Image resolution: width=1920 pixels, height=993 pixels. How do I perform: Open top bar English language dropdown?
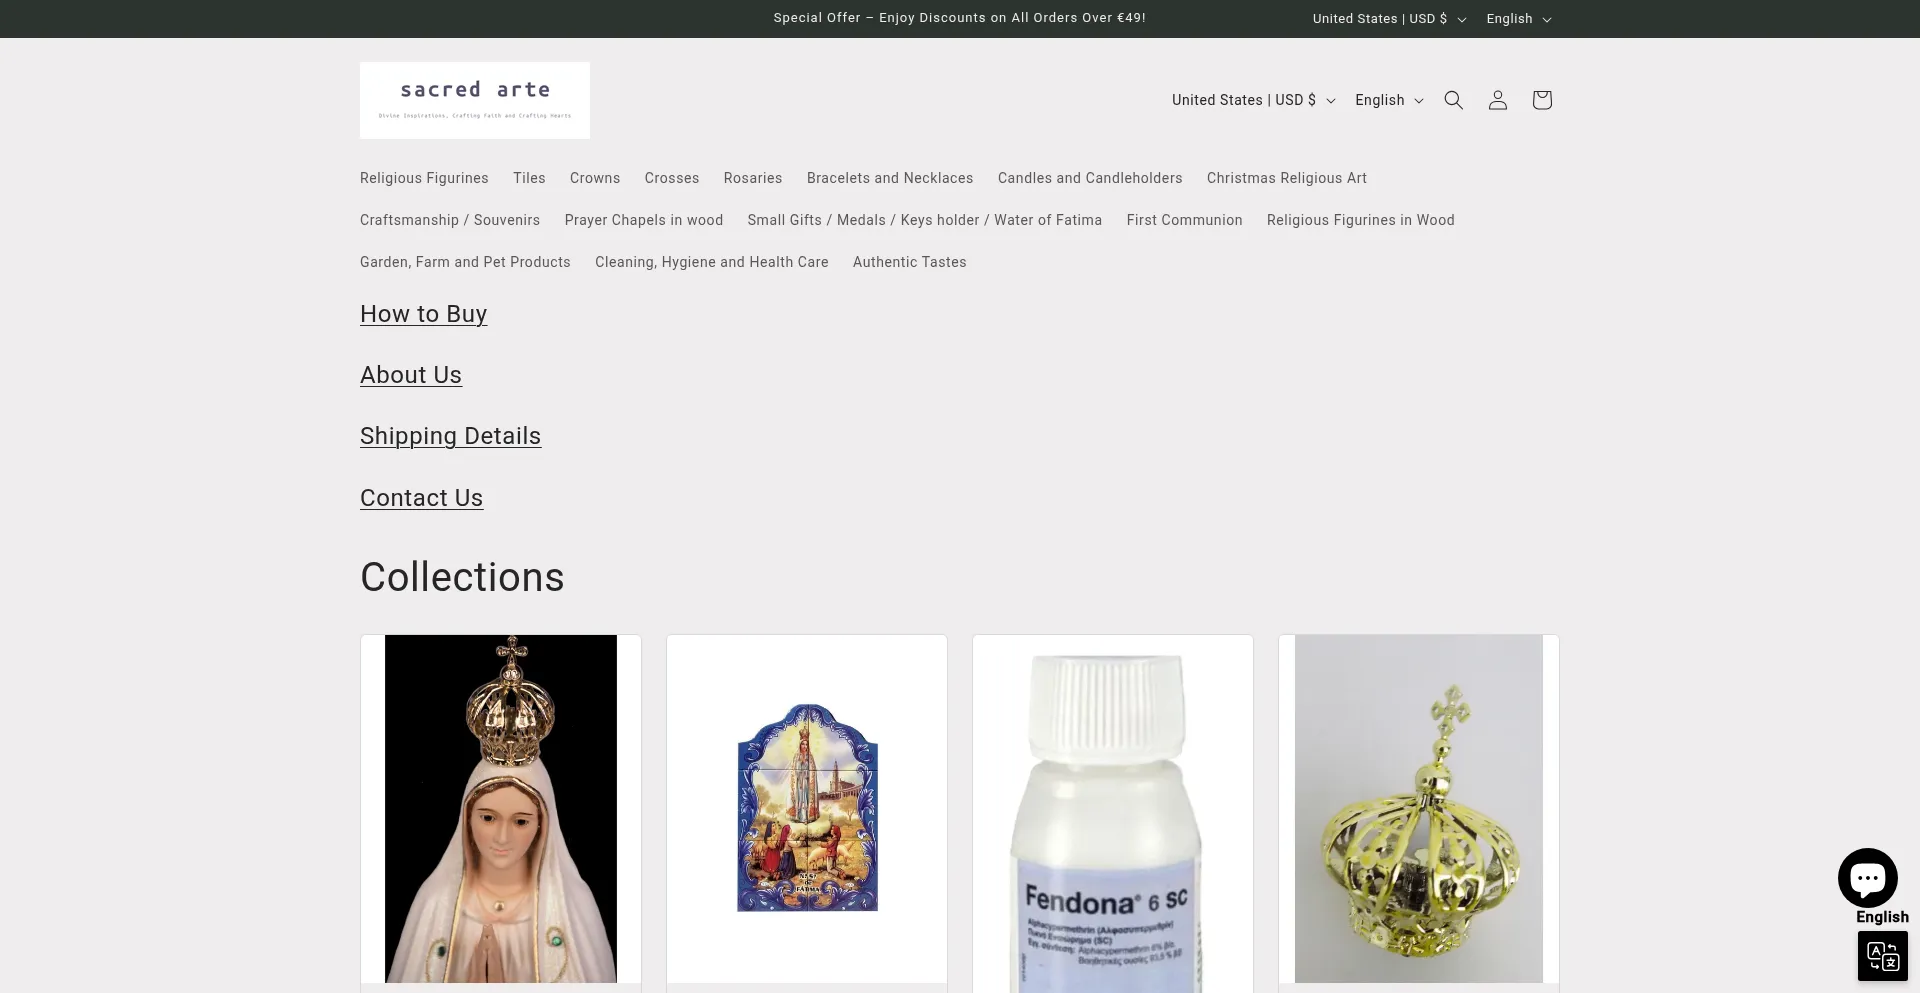[1518, 19]
